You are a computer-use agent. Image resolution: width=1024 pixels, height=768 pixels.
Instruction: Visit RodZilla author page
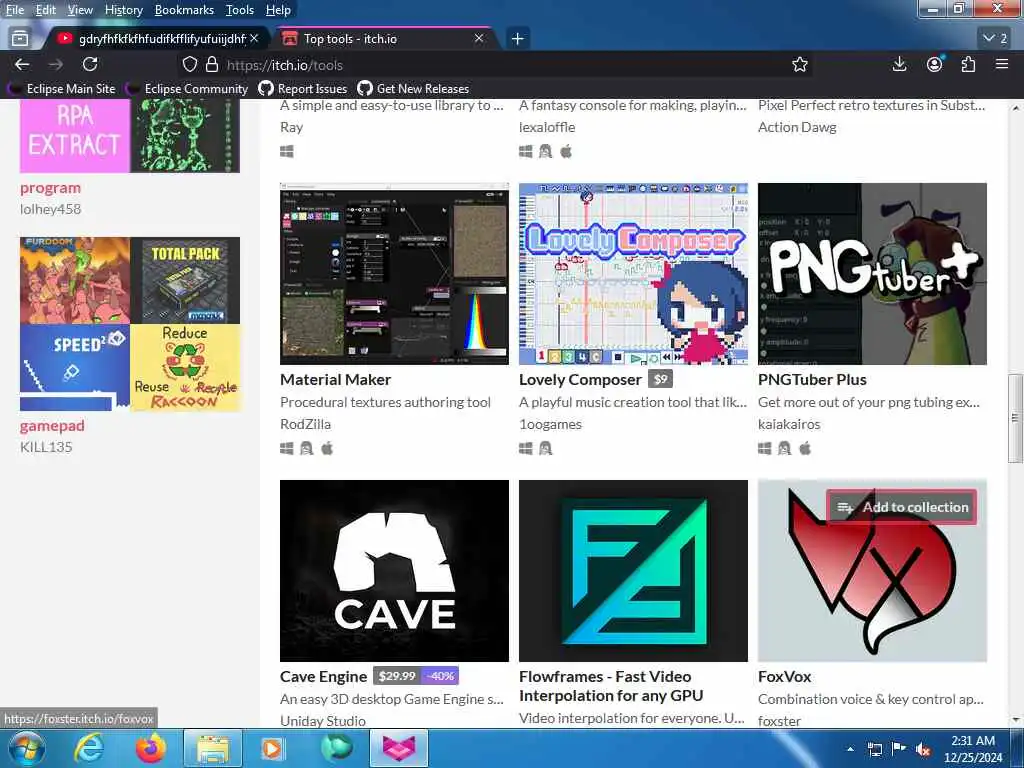(x=305, y=424)
